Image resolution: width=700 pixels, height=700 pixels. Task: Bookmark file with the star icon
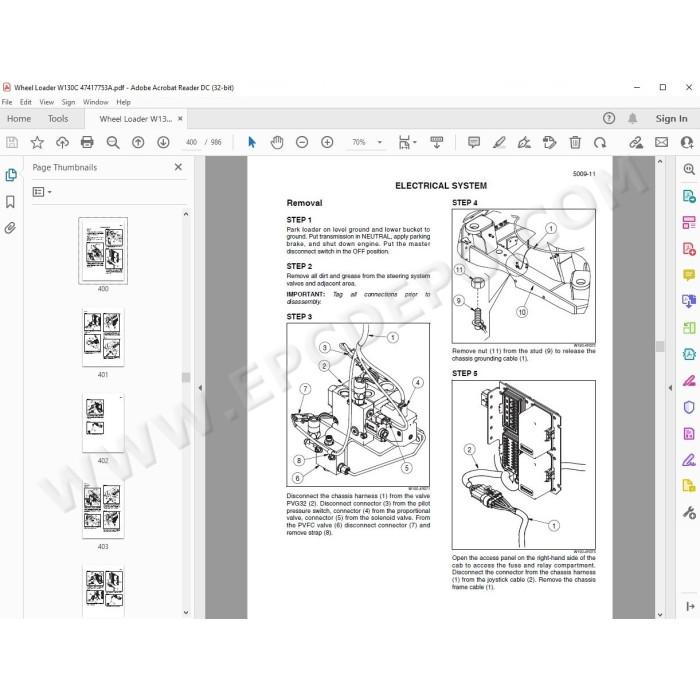click(x=37, y=142)
